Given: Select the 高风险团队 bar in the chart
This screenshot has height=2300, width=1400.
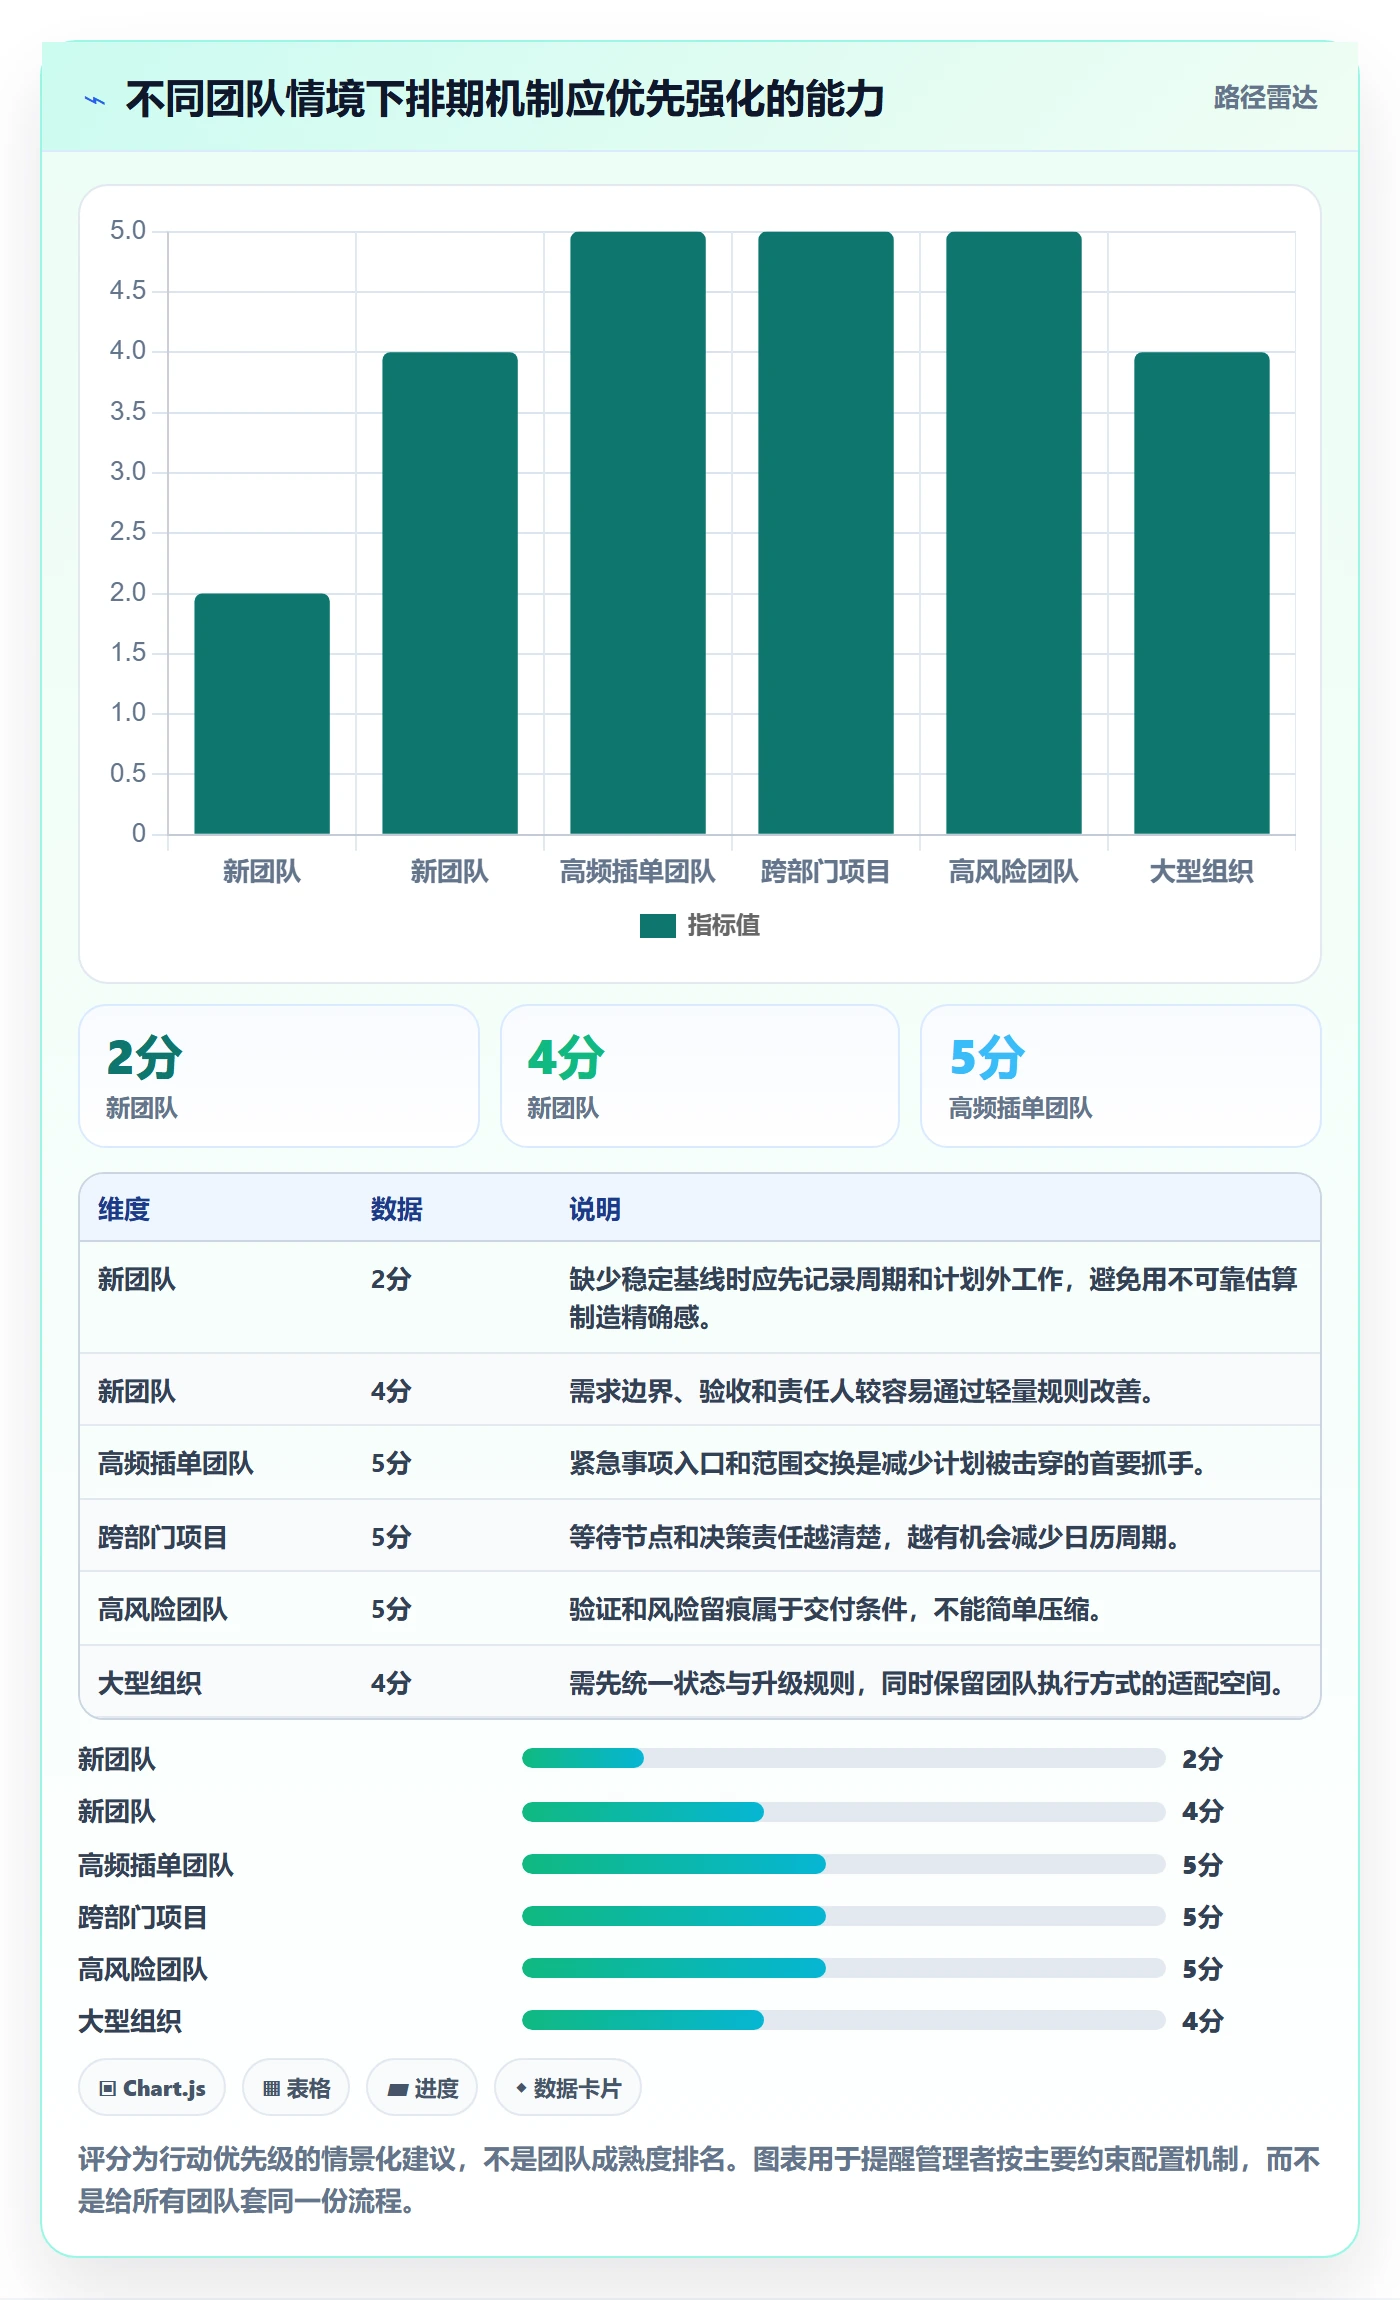Looking at the screenshot, I should click(1014, 532).
